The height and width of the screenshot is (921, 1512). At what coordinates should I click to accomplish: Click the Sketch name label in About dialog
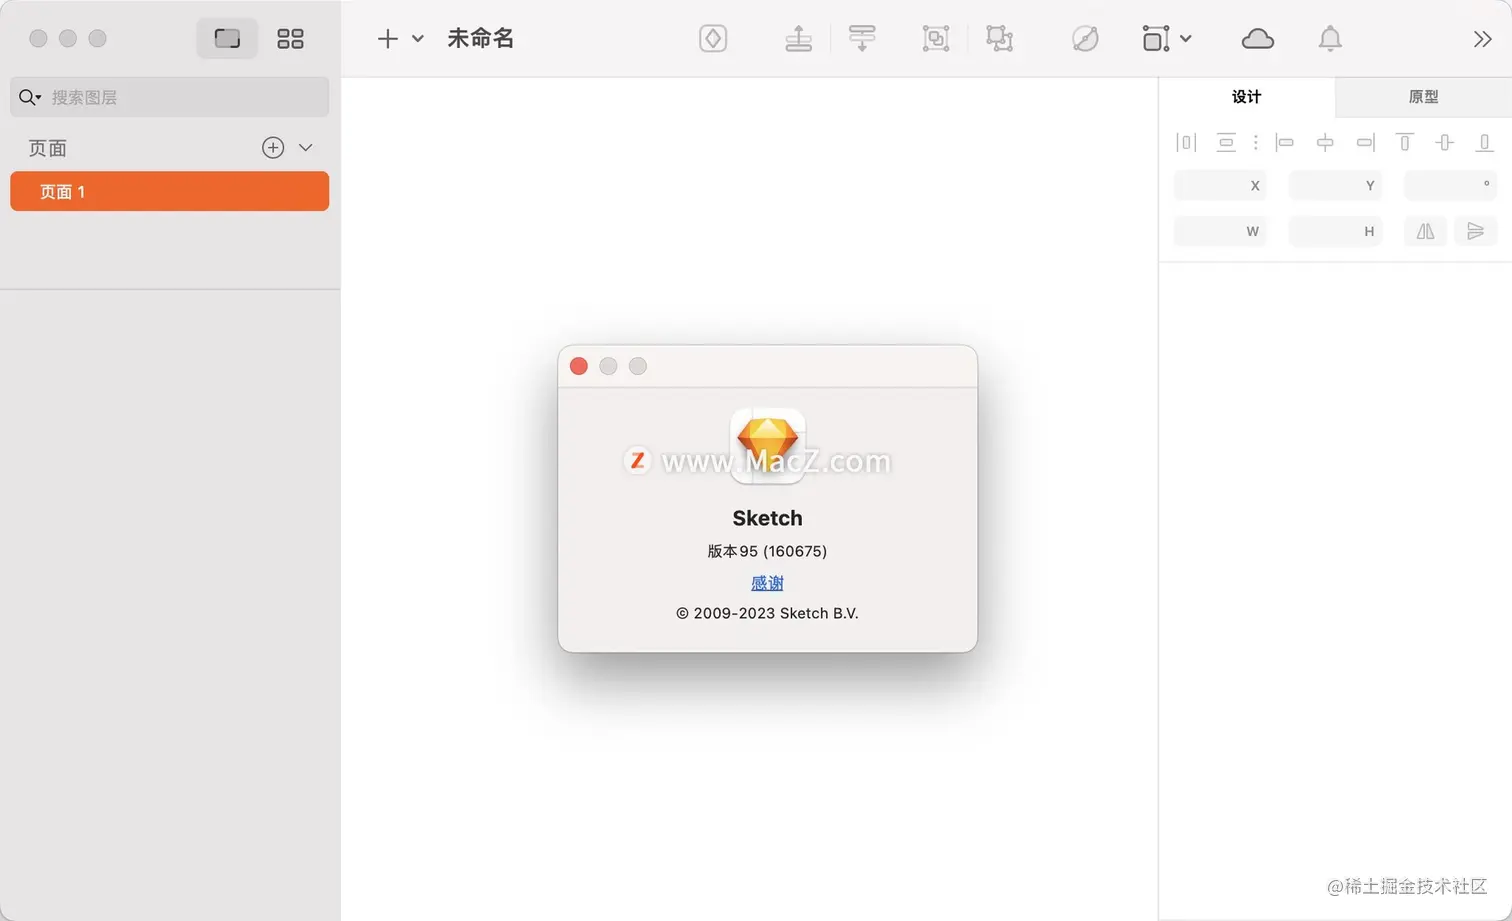point(767,518)
